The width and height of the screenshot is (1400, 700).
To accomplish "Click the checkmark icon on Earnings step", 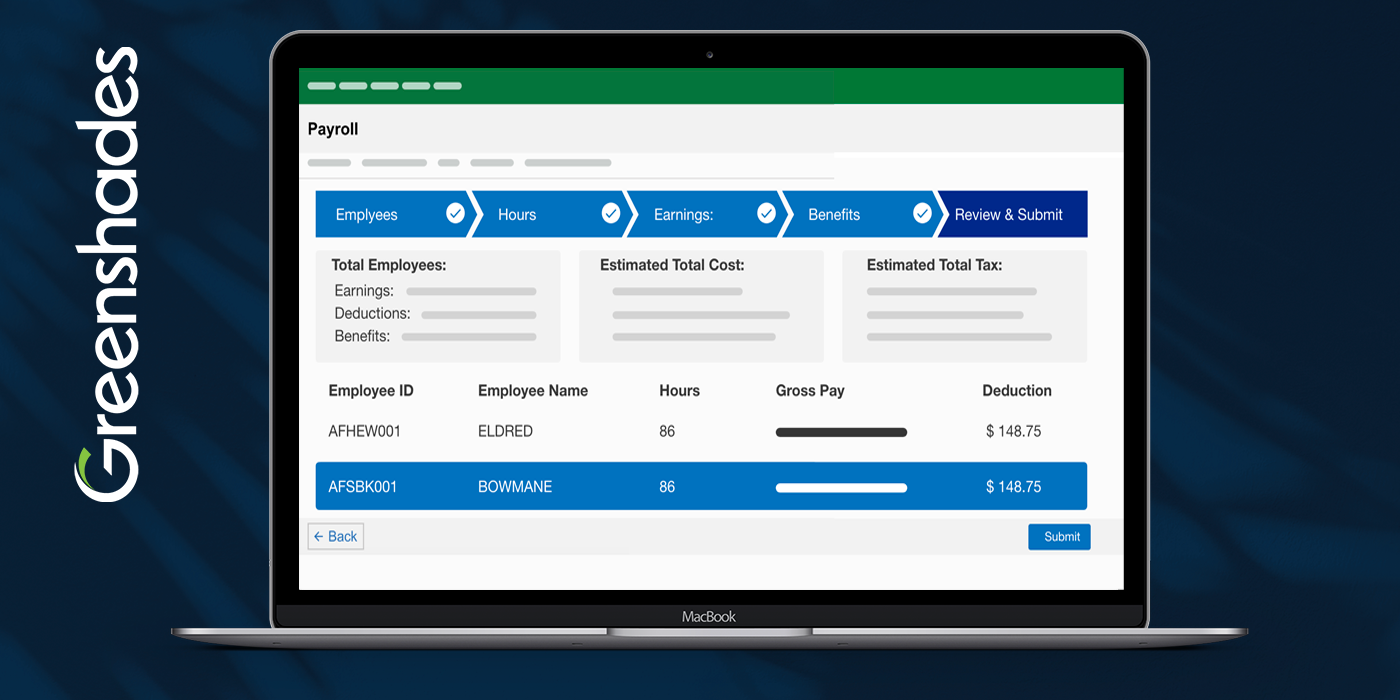I will click(766, 214).
